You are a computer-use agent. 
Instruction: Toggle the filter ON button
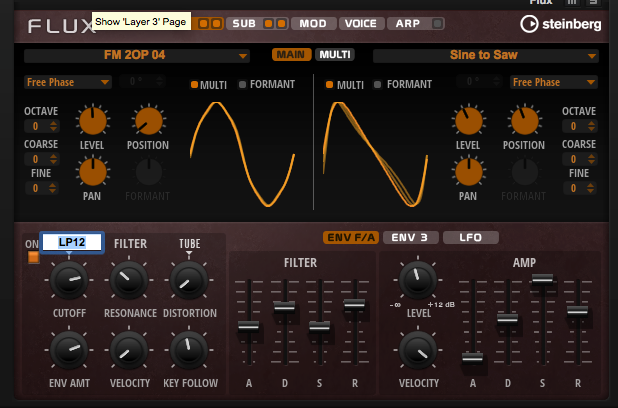tap(34, 257)
